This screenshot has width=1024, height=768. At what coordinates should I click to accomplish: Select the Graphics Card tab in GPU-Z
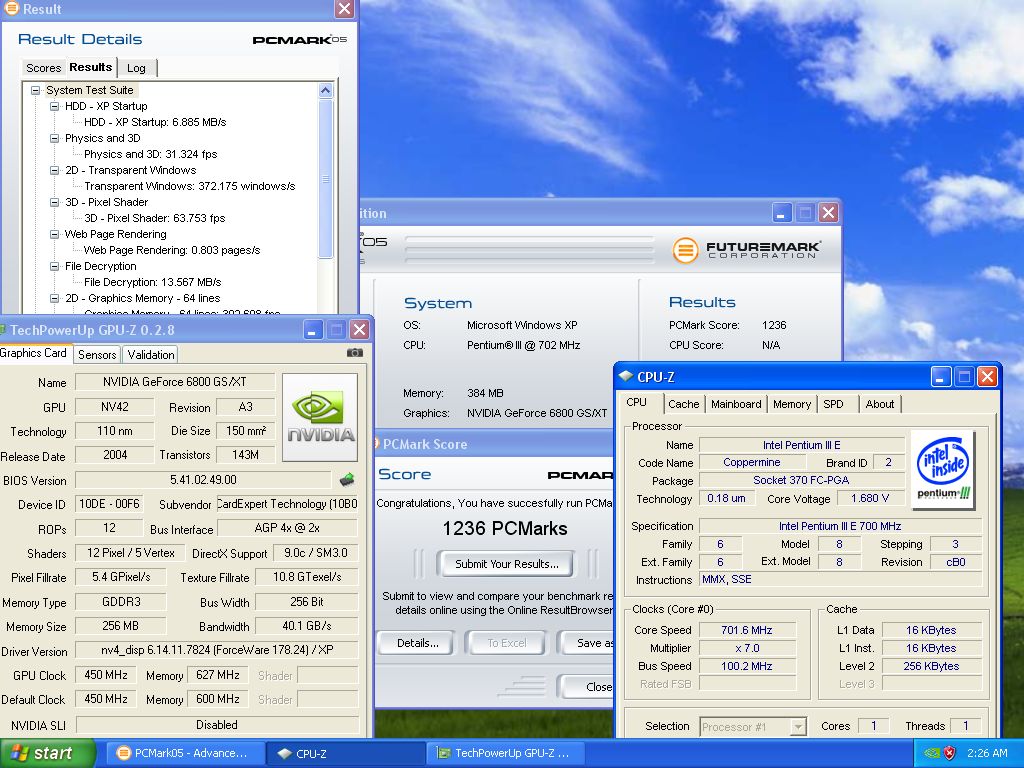34,353
